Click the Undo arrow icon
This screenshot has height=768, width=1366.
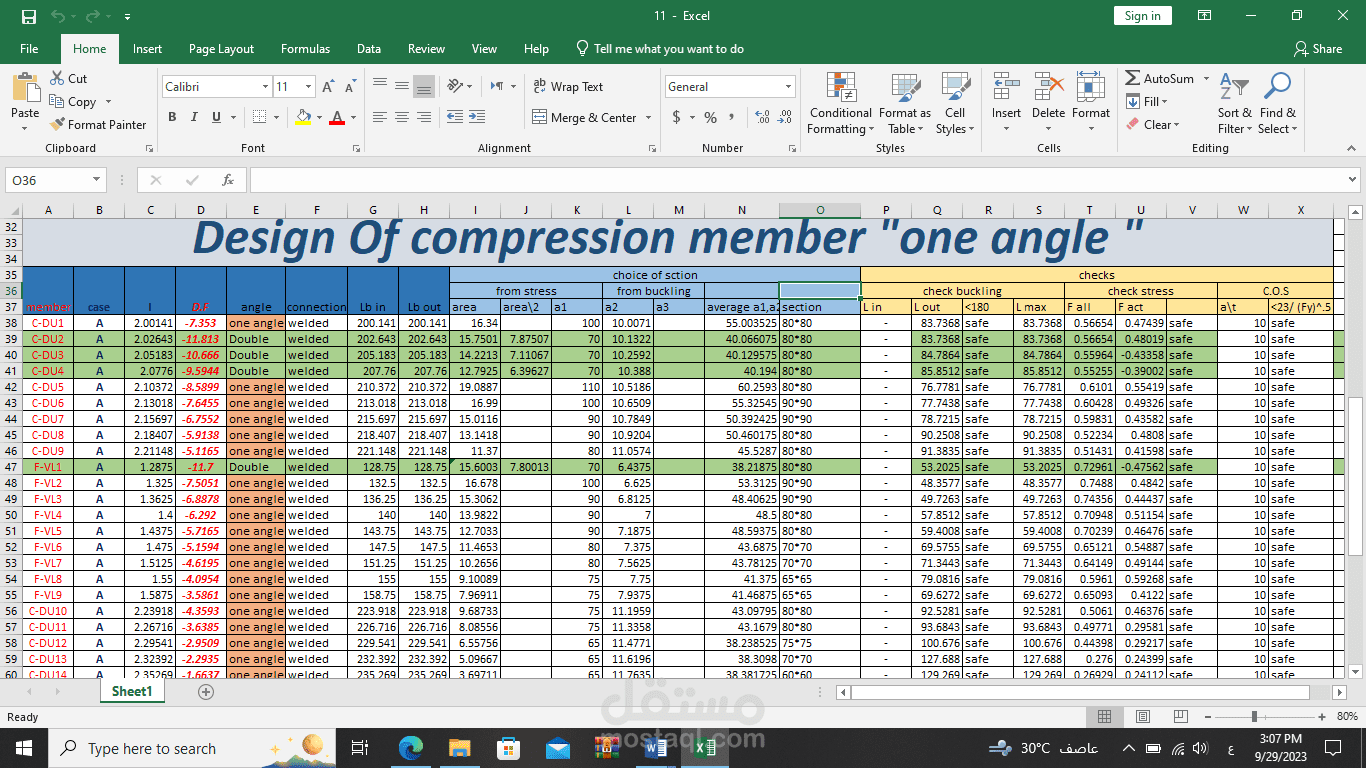click(58, 16)
